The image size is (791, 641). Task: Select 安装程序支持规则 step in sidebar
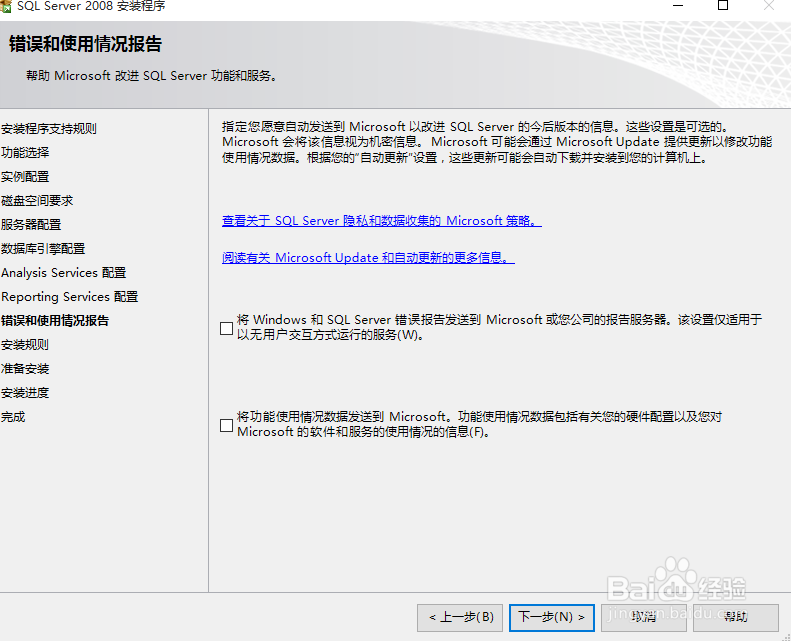(48, 129)
